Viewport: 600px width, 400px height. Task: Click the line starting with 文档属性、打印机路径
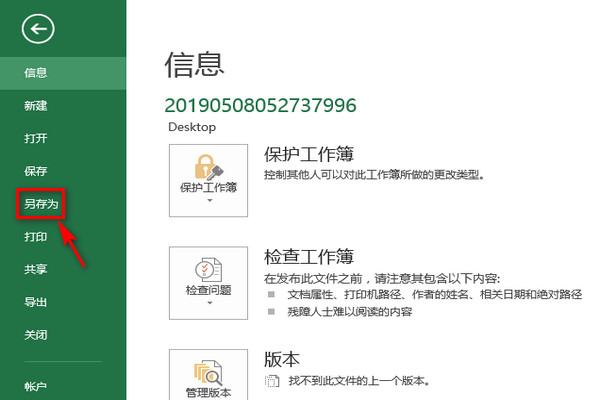pyautogui.click(x=435, y=294)
